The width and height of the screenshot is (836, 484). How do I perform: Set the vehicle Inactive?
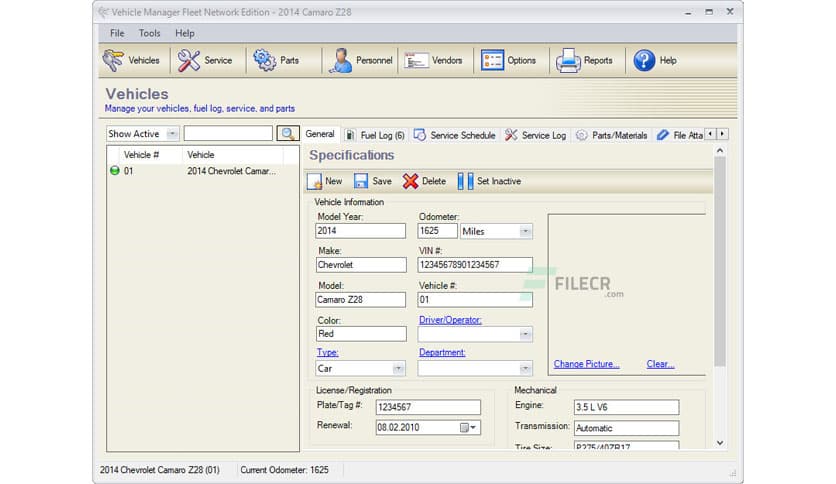pyautogui.click(x=489, y=181)
